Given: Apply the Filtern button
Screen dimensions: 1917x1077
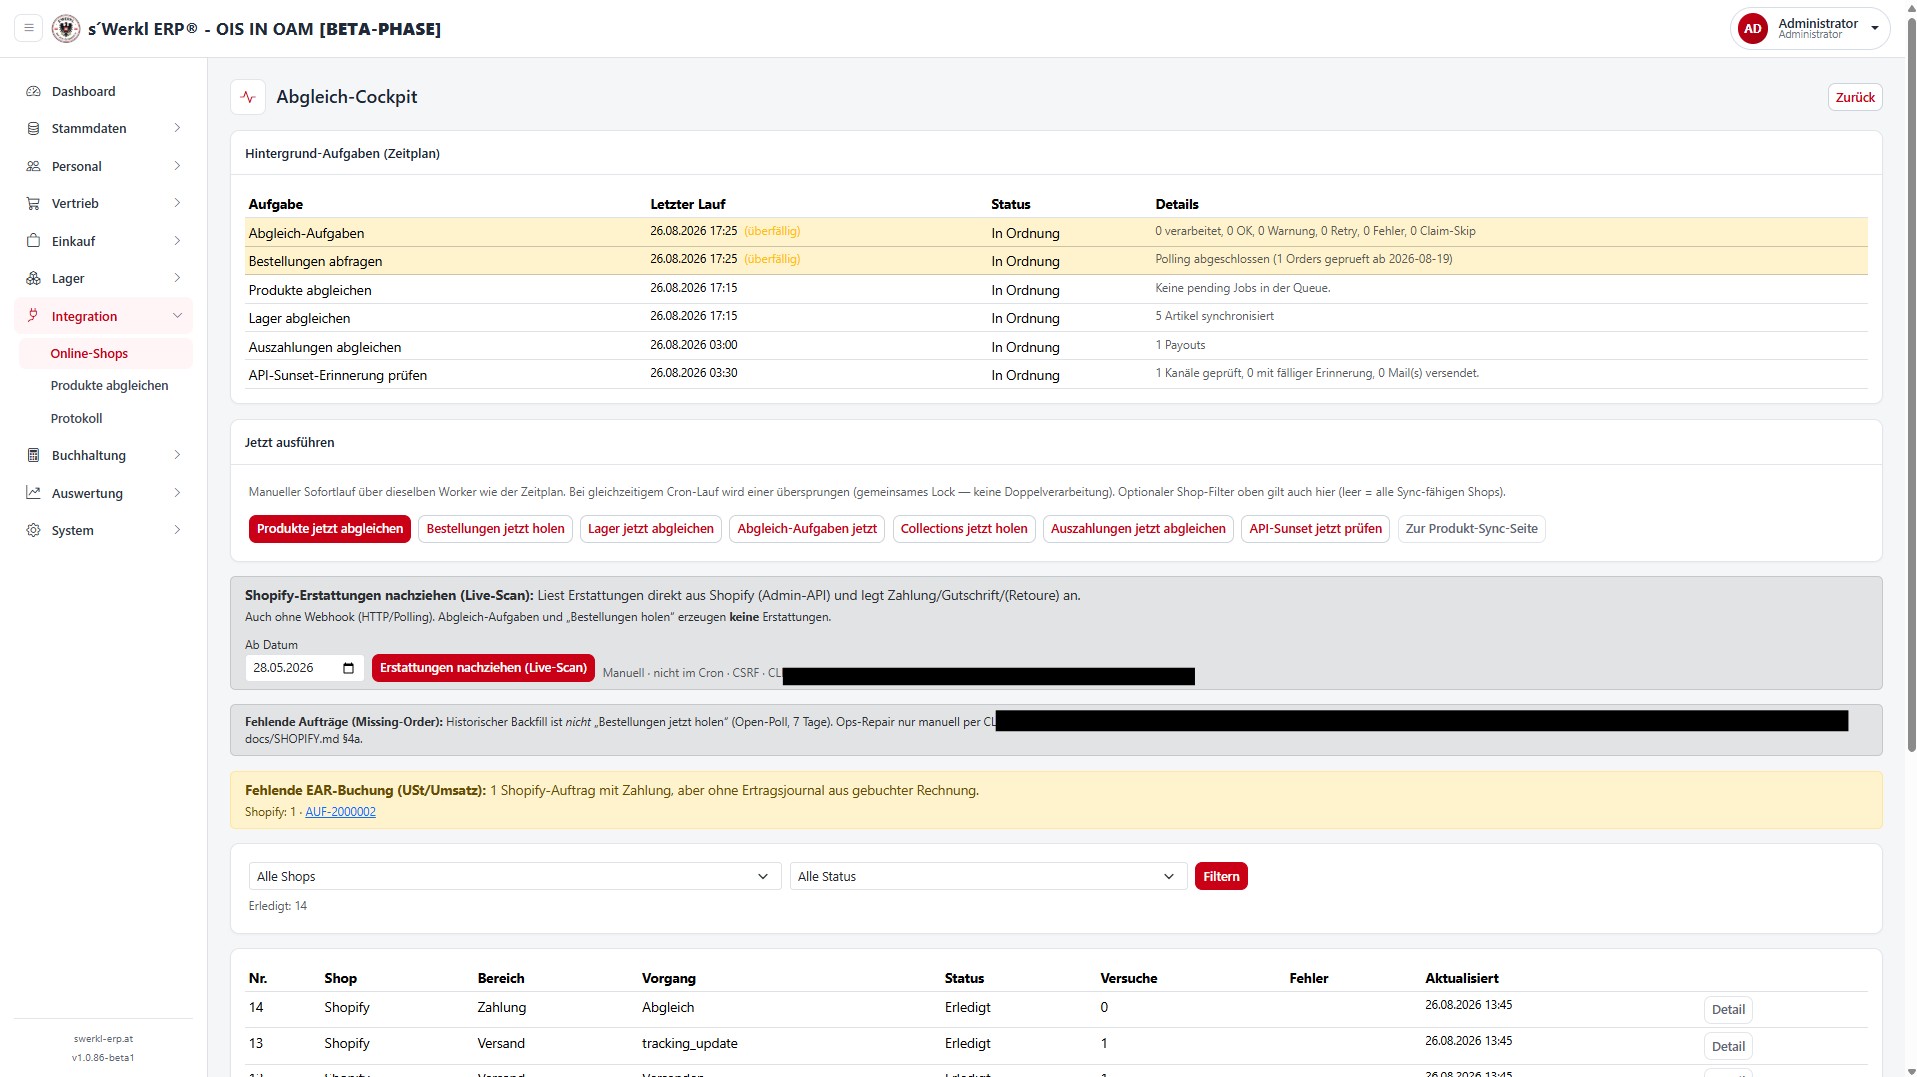Looking at the screenshot, I should point(1221,876).
